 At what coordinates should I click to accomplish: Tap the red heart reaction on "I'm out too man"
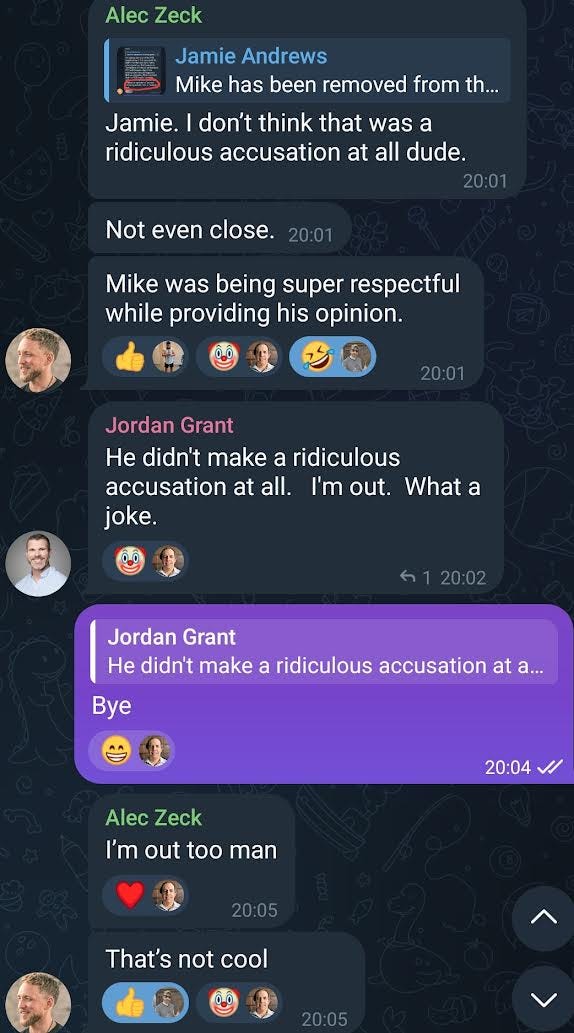(145, 895)
